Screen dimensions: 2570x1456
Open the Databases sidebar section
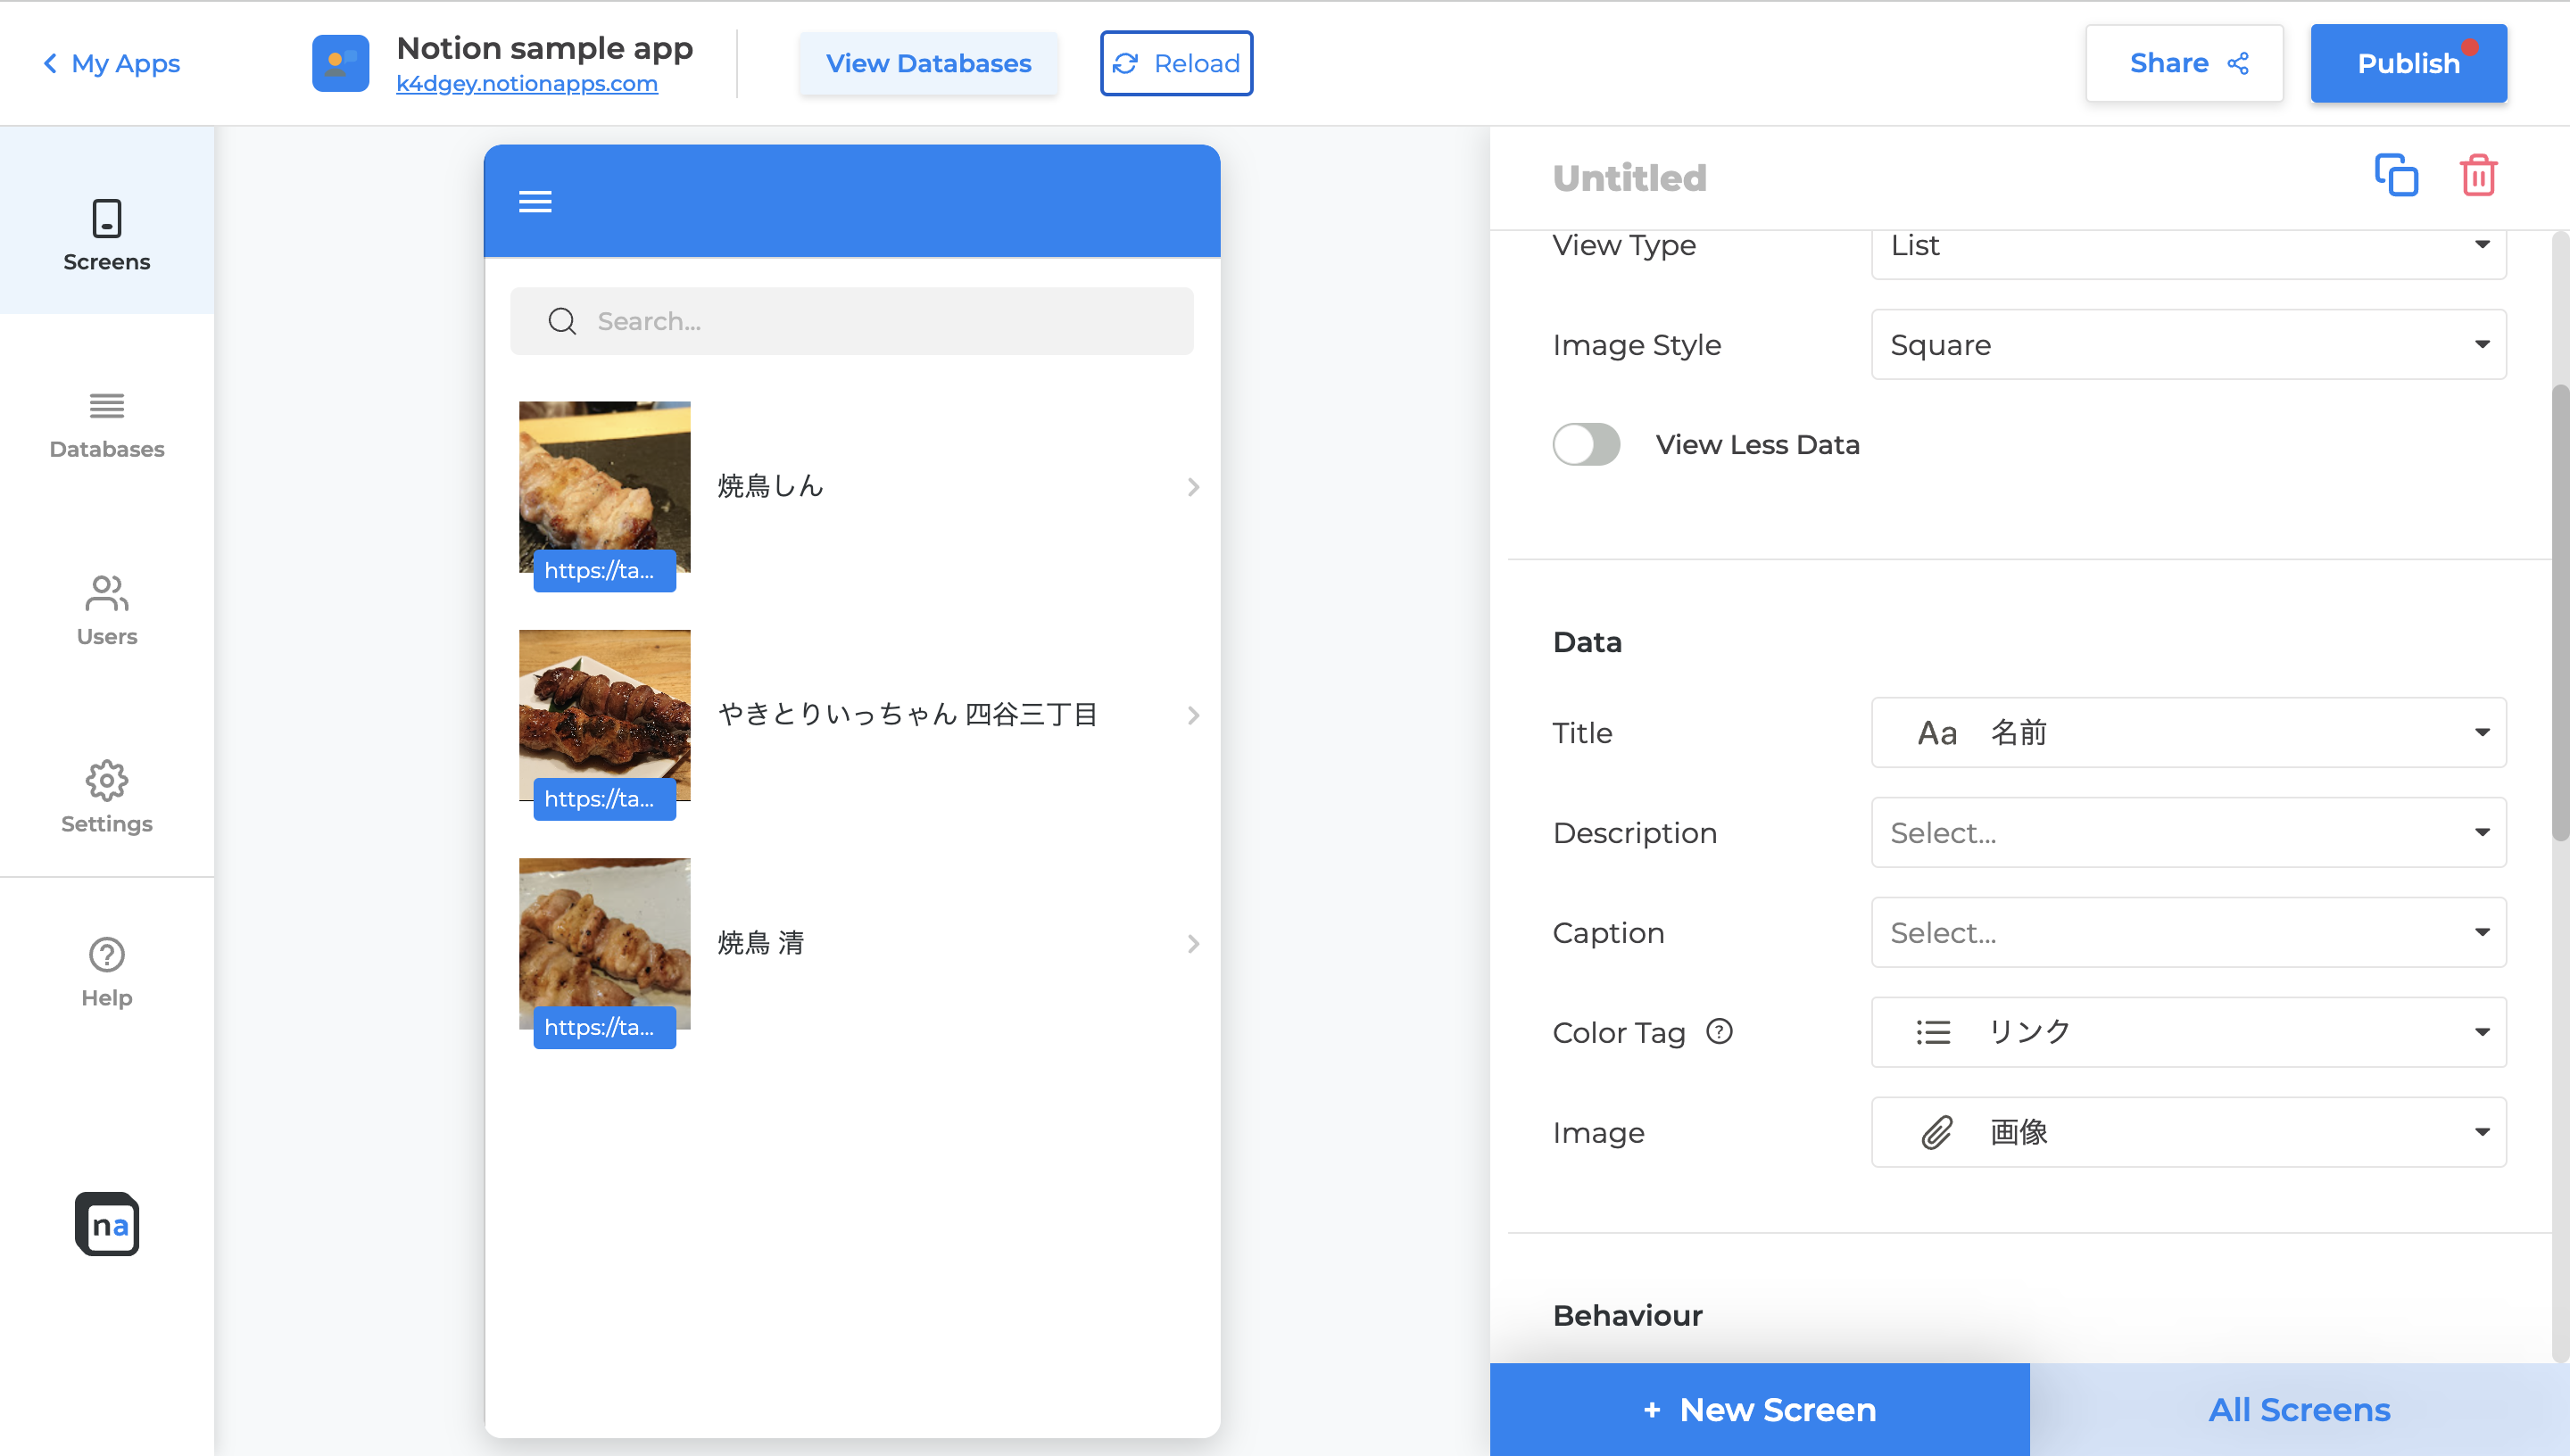pyautogui.click(x=107, y=425)
